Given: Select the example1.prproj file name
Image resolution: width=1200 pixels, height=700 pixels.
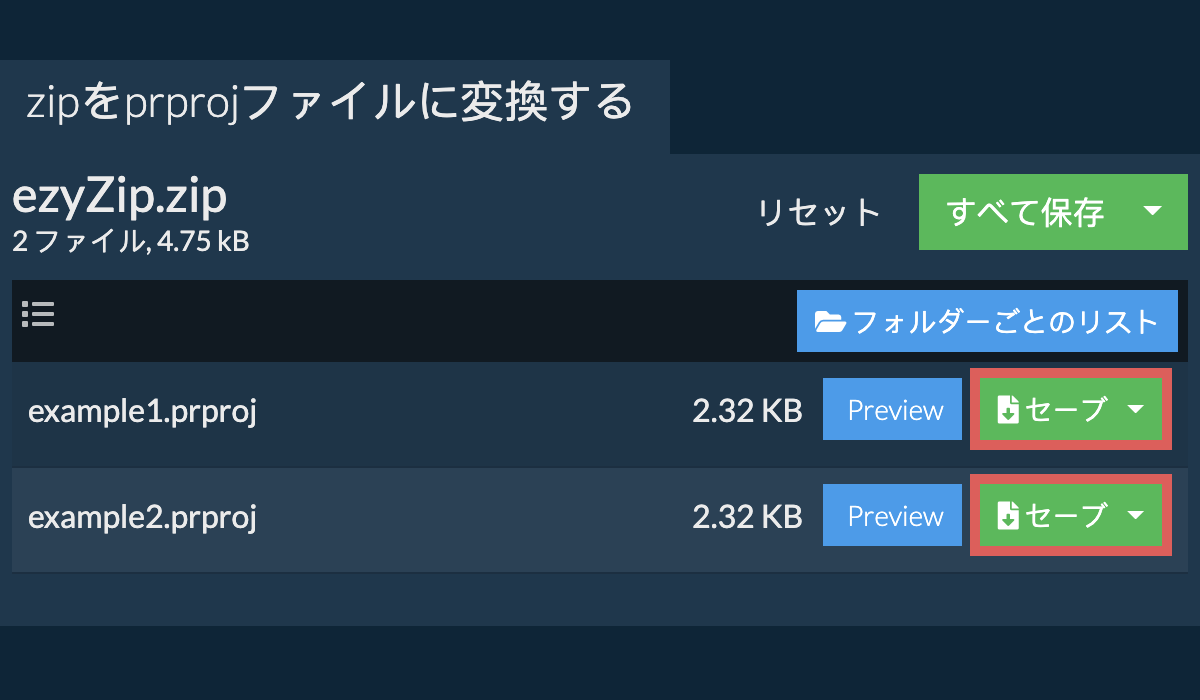Looking at the screenshot, I should [142, 411].
